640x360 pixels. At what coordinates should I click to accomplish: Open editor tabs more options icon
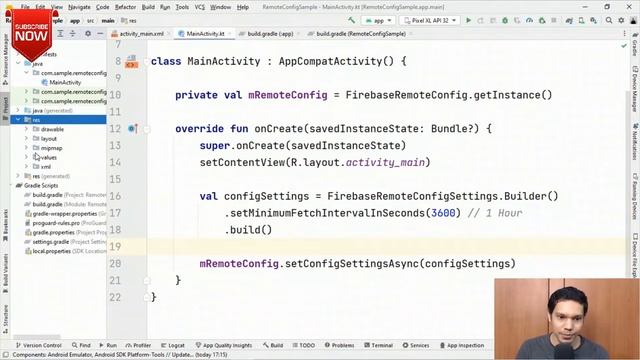624,33
